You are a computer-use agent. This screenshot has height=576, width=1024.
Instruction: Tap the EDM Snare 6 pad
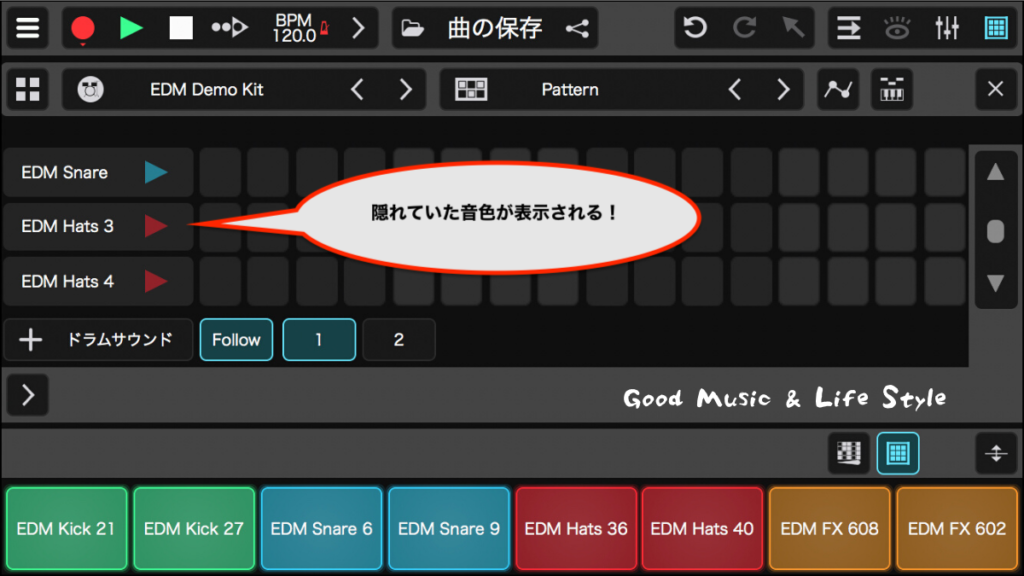[321, 528]
